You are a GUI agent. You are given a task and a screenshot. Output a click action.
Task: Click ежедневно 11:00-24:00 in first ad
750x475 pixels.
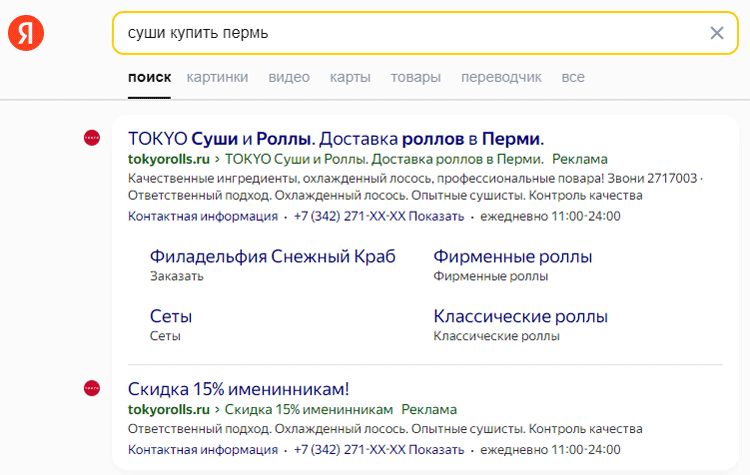click(x=550, y=216)
